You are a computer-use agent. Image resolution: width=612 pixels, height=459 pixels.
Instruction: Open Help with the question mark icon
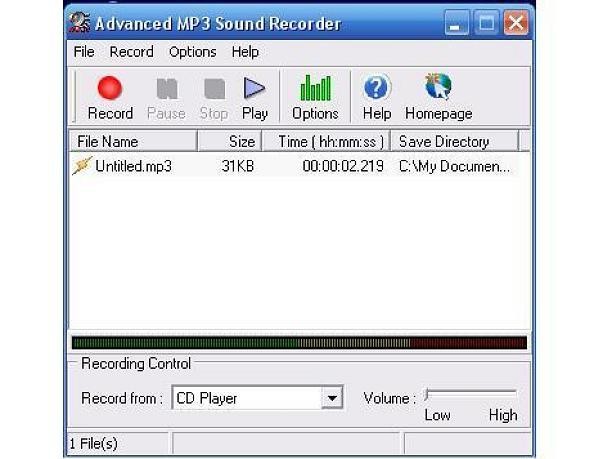(x=377, y=98)
